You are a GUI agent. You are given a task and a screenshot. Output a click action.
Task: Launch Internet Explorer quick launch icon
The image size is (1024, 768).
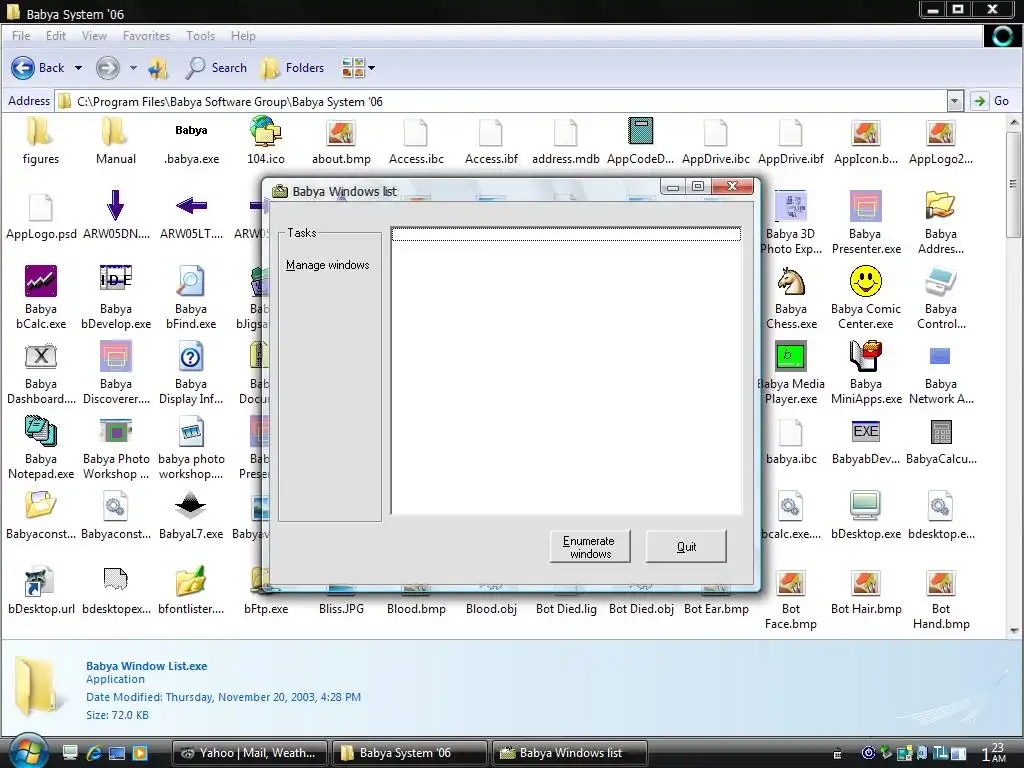coord(94,753)
